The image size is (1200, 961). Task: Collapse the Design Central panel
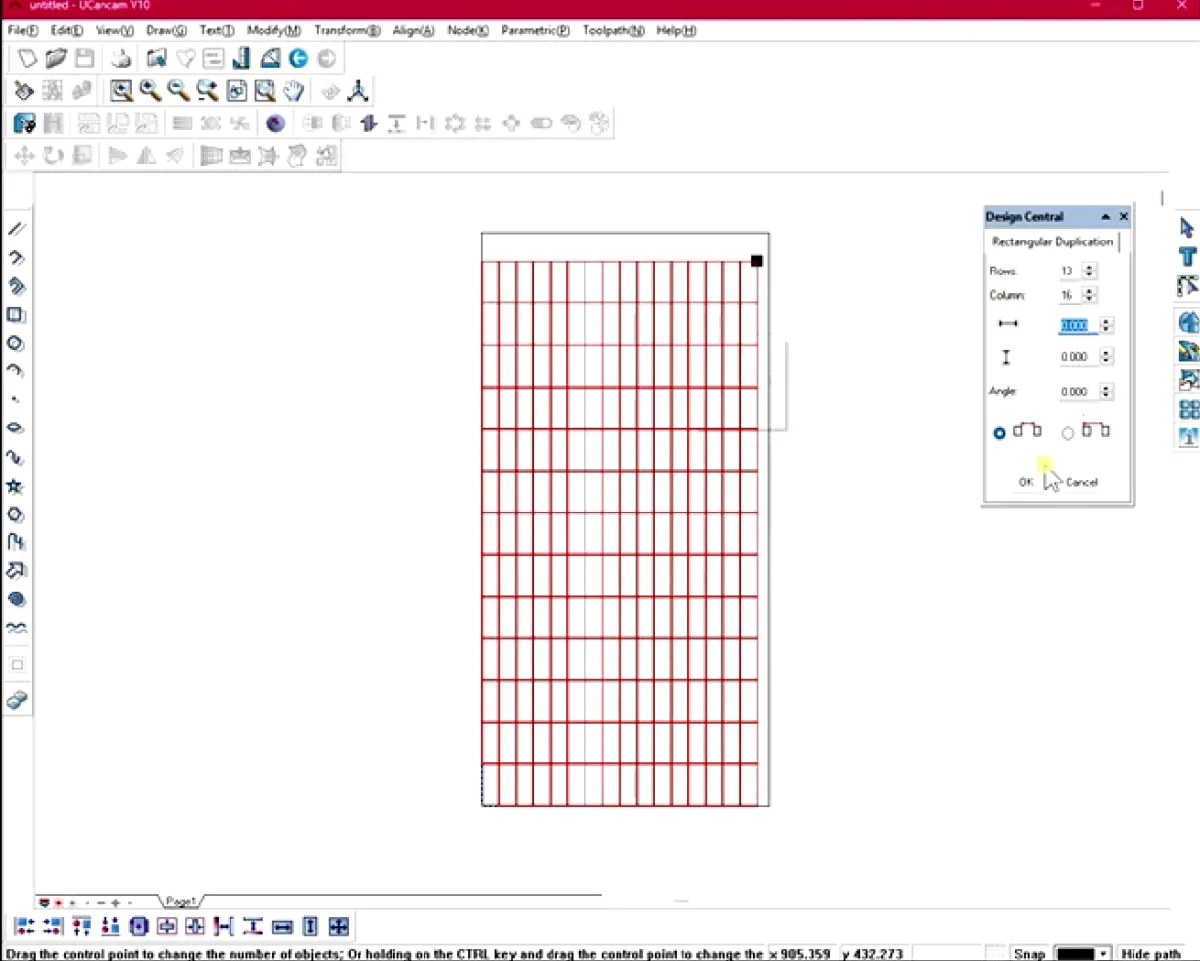coord(1106,217)
